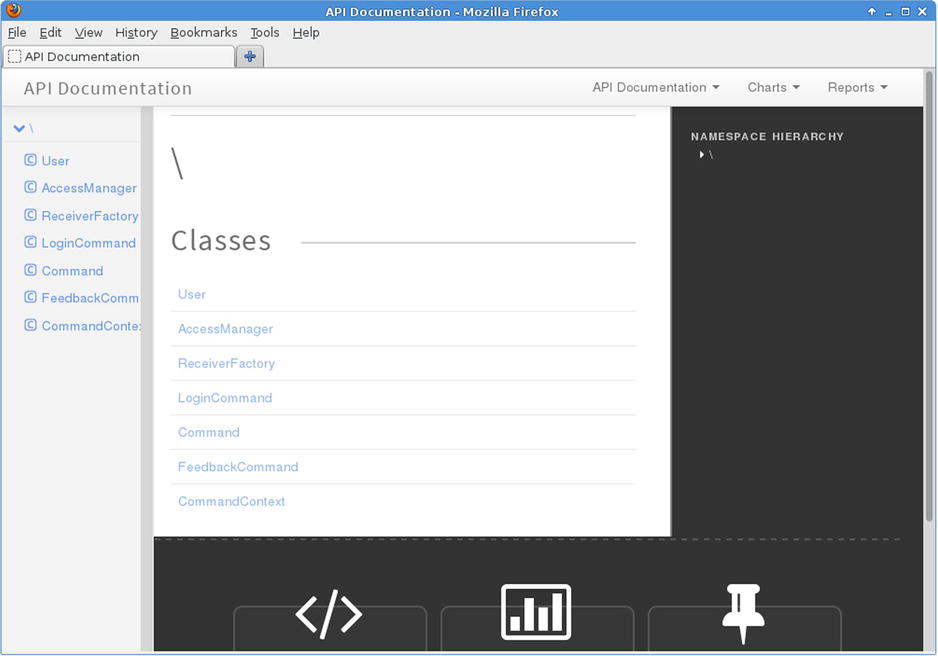Click the class icon beside ReceiverFactory in sidebar
938x656 pixels.
pos(31,215)
